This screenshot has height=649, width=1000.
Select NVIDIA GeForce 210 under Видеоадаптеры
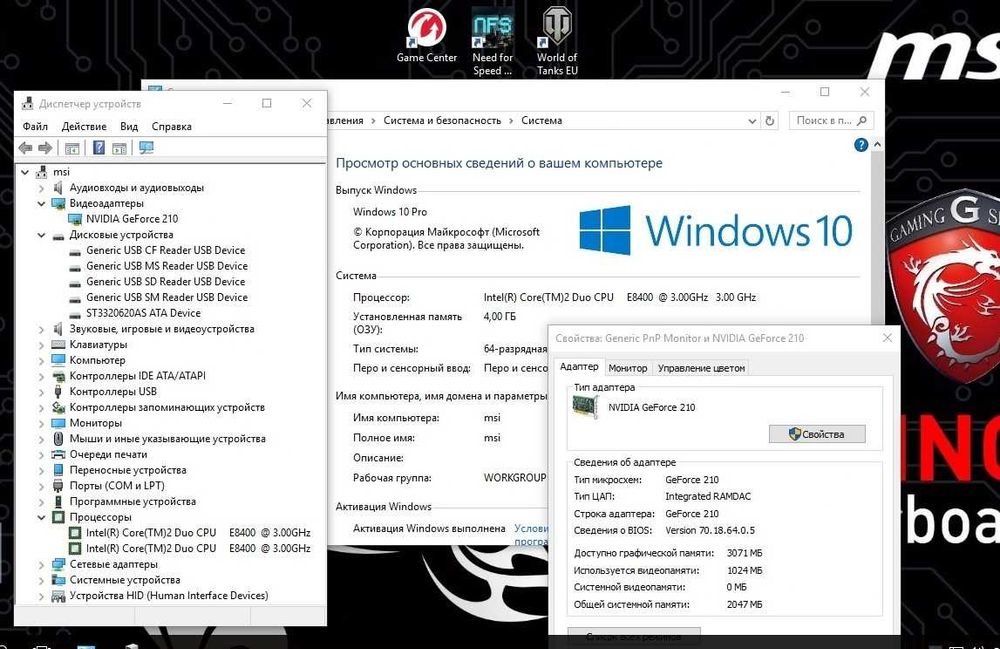click(132, 219)
